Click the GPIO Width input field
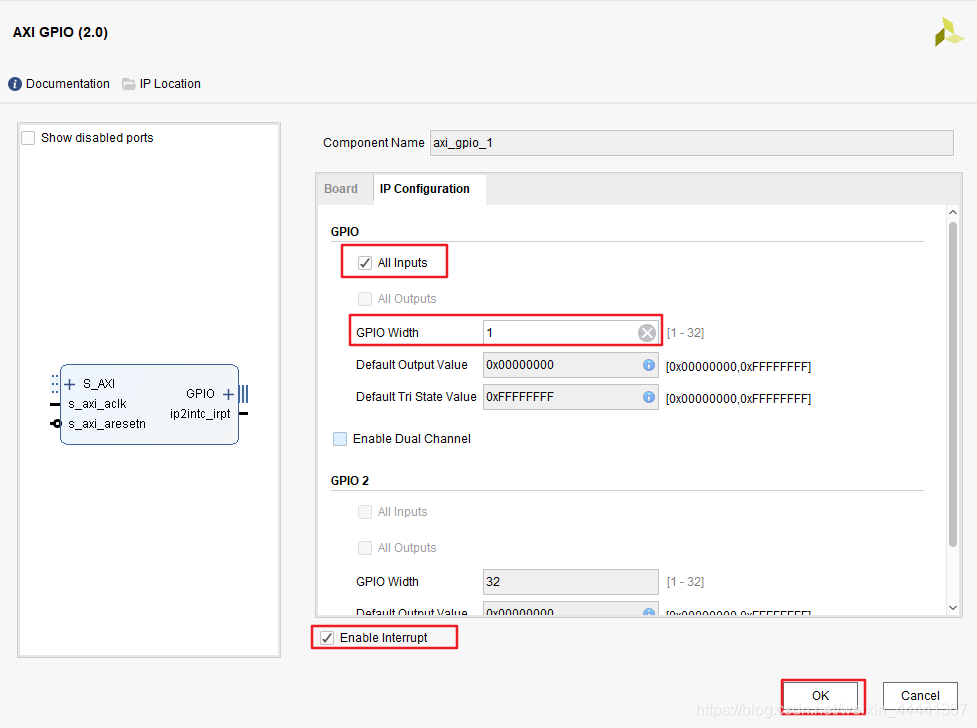 pyautogui.click(x=571, y=333)
